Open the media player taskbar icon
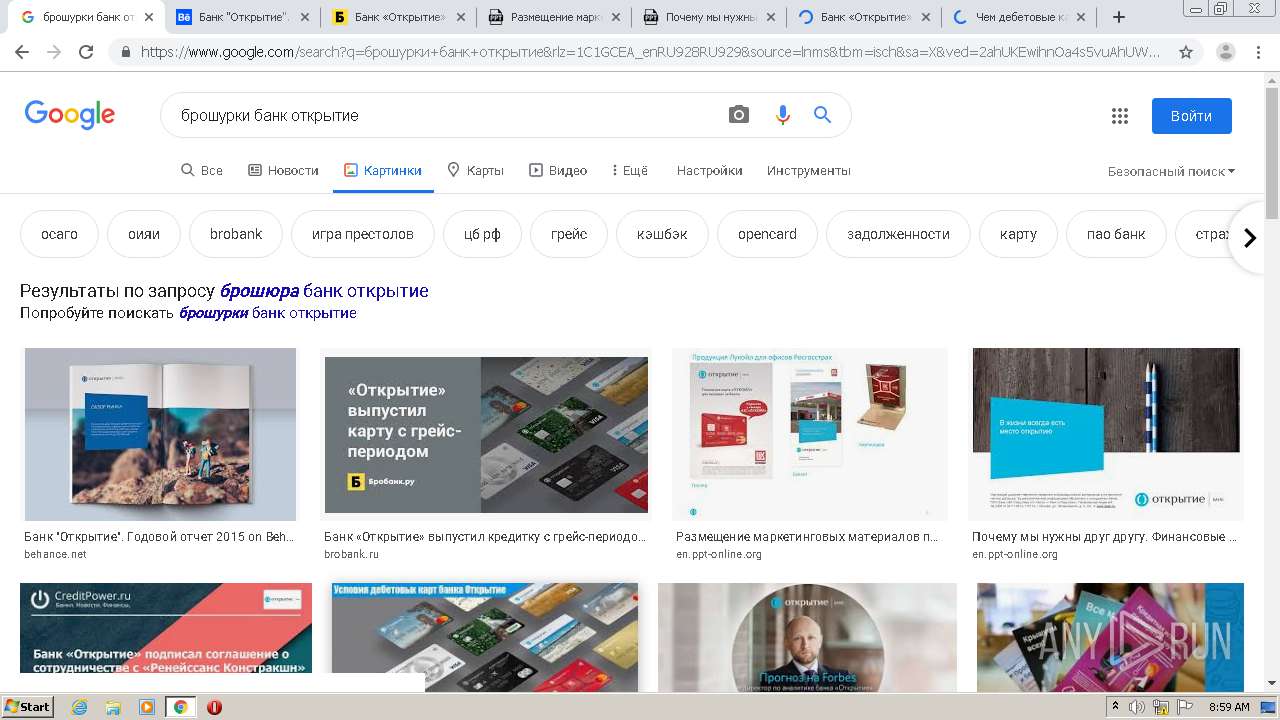Viewport: 1280px width, 720px height. click(x=147, y=707)
